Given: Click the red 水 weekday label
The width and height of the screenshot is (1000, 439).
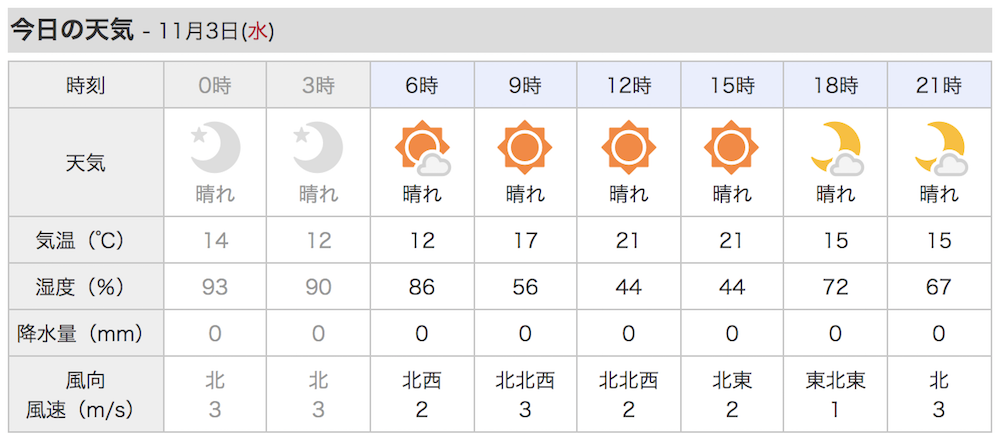Looking at the screenshot, I should click(x=258, y=32).
